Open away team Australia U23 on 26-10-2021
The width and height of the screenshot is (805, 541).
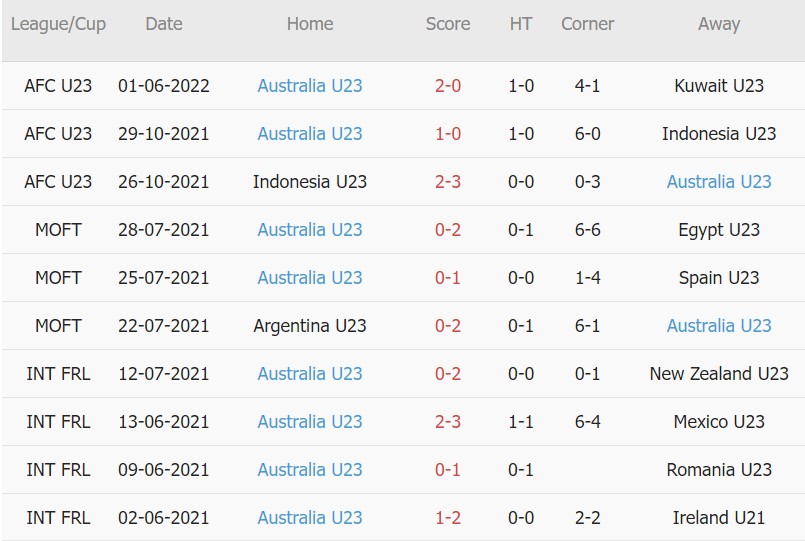(x=719, y=182)
